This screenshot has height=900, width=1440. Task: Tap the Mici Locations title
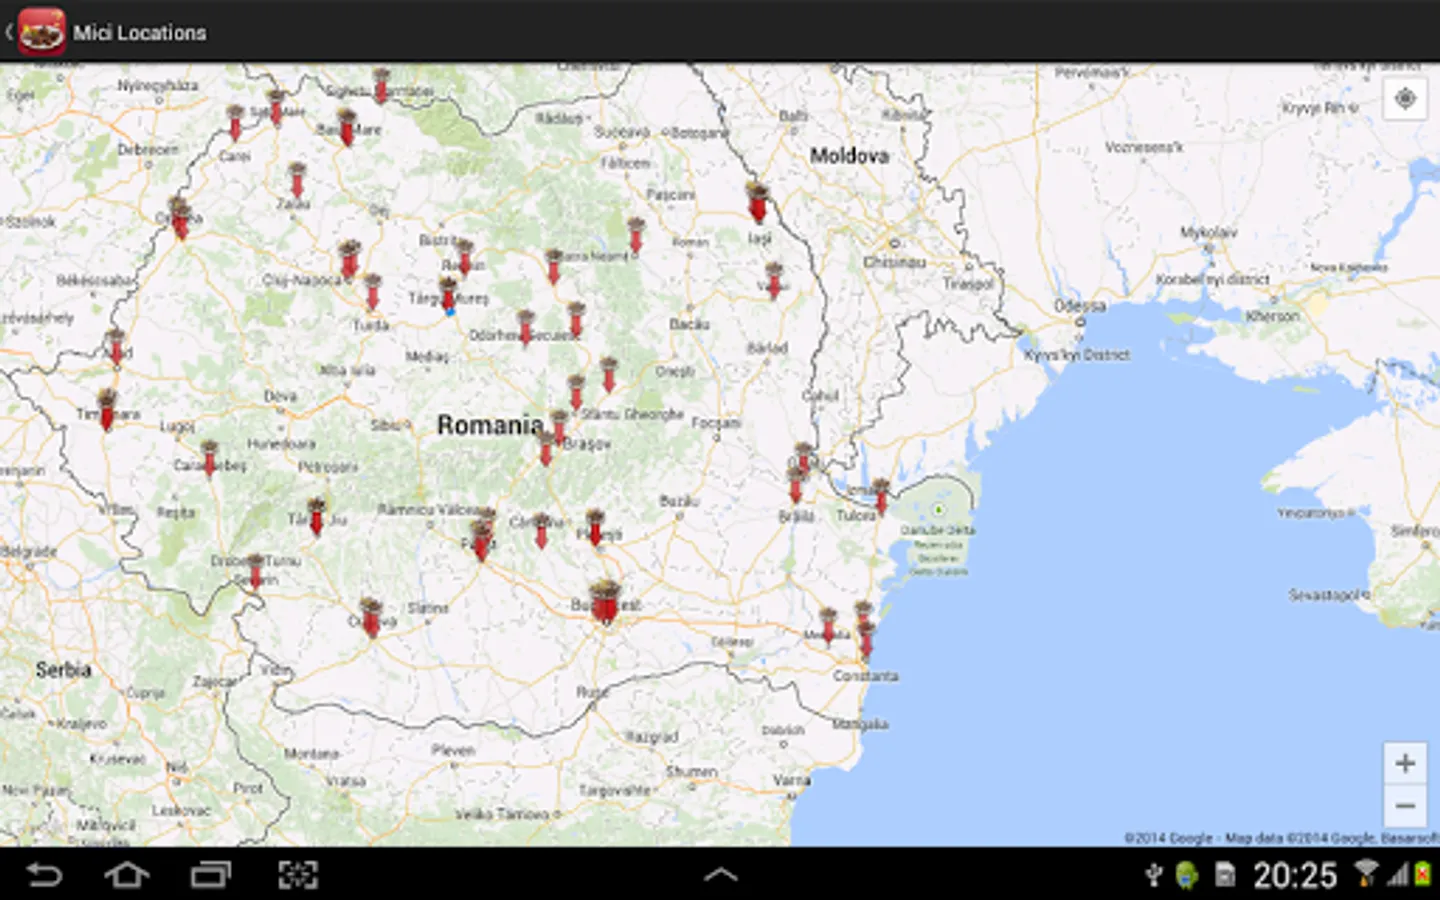point(139,33)
